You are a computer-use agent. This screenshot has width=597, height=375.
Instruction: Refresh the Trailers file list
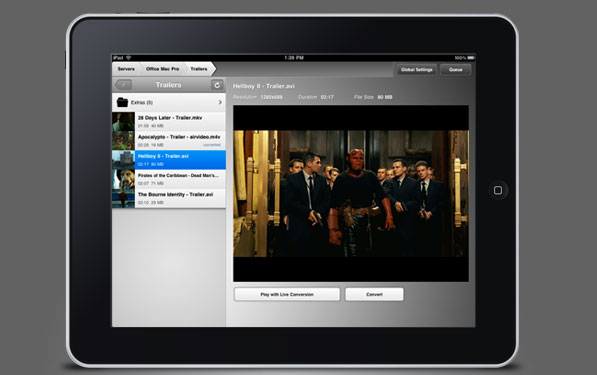(x=217, y=85)
